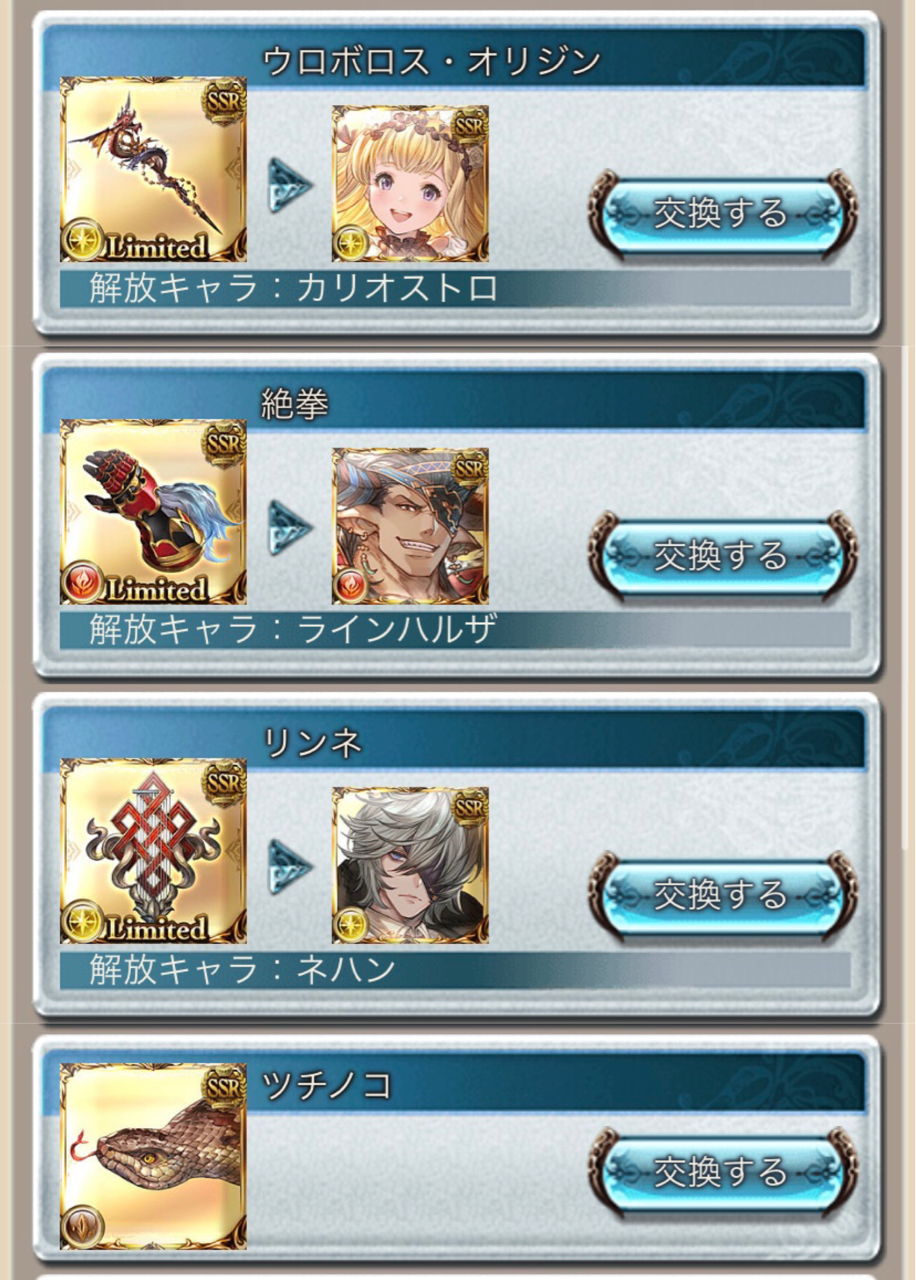Exchange for ウロボロス・オリジン with 交換する button
916x1280 pixels.
722,213
